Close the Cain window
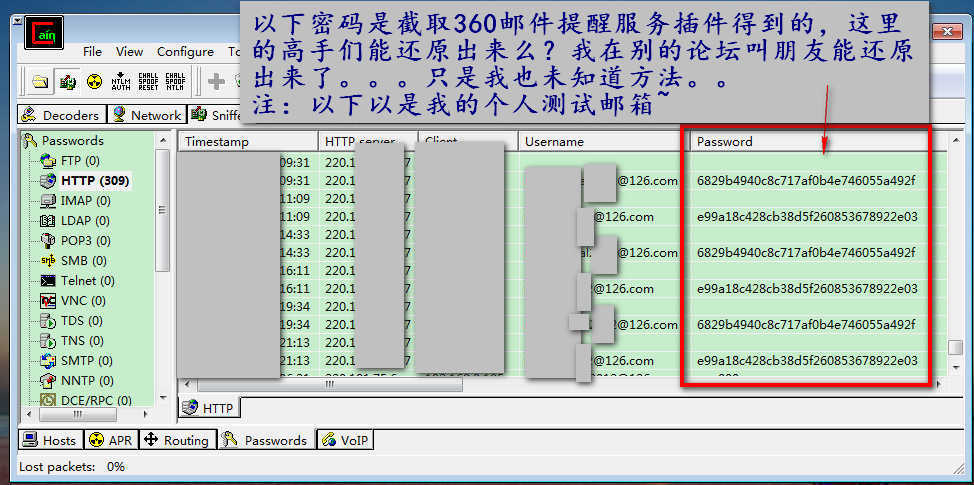 pos(947,32)
